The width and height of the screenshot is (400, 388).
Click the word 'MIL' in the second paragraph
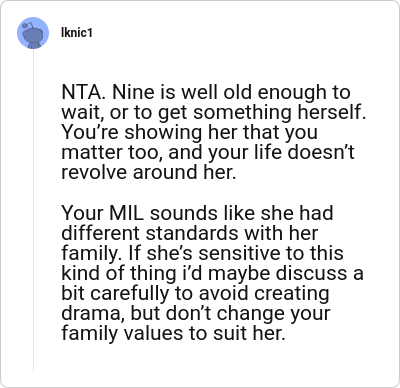coord(127,213)
